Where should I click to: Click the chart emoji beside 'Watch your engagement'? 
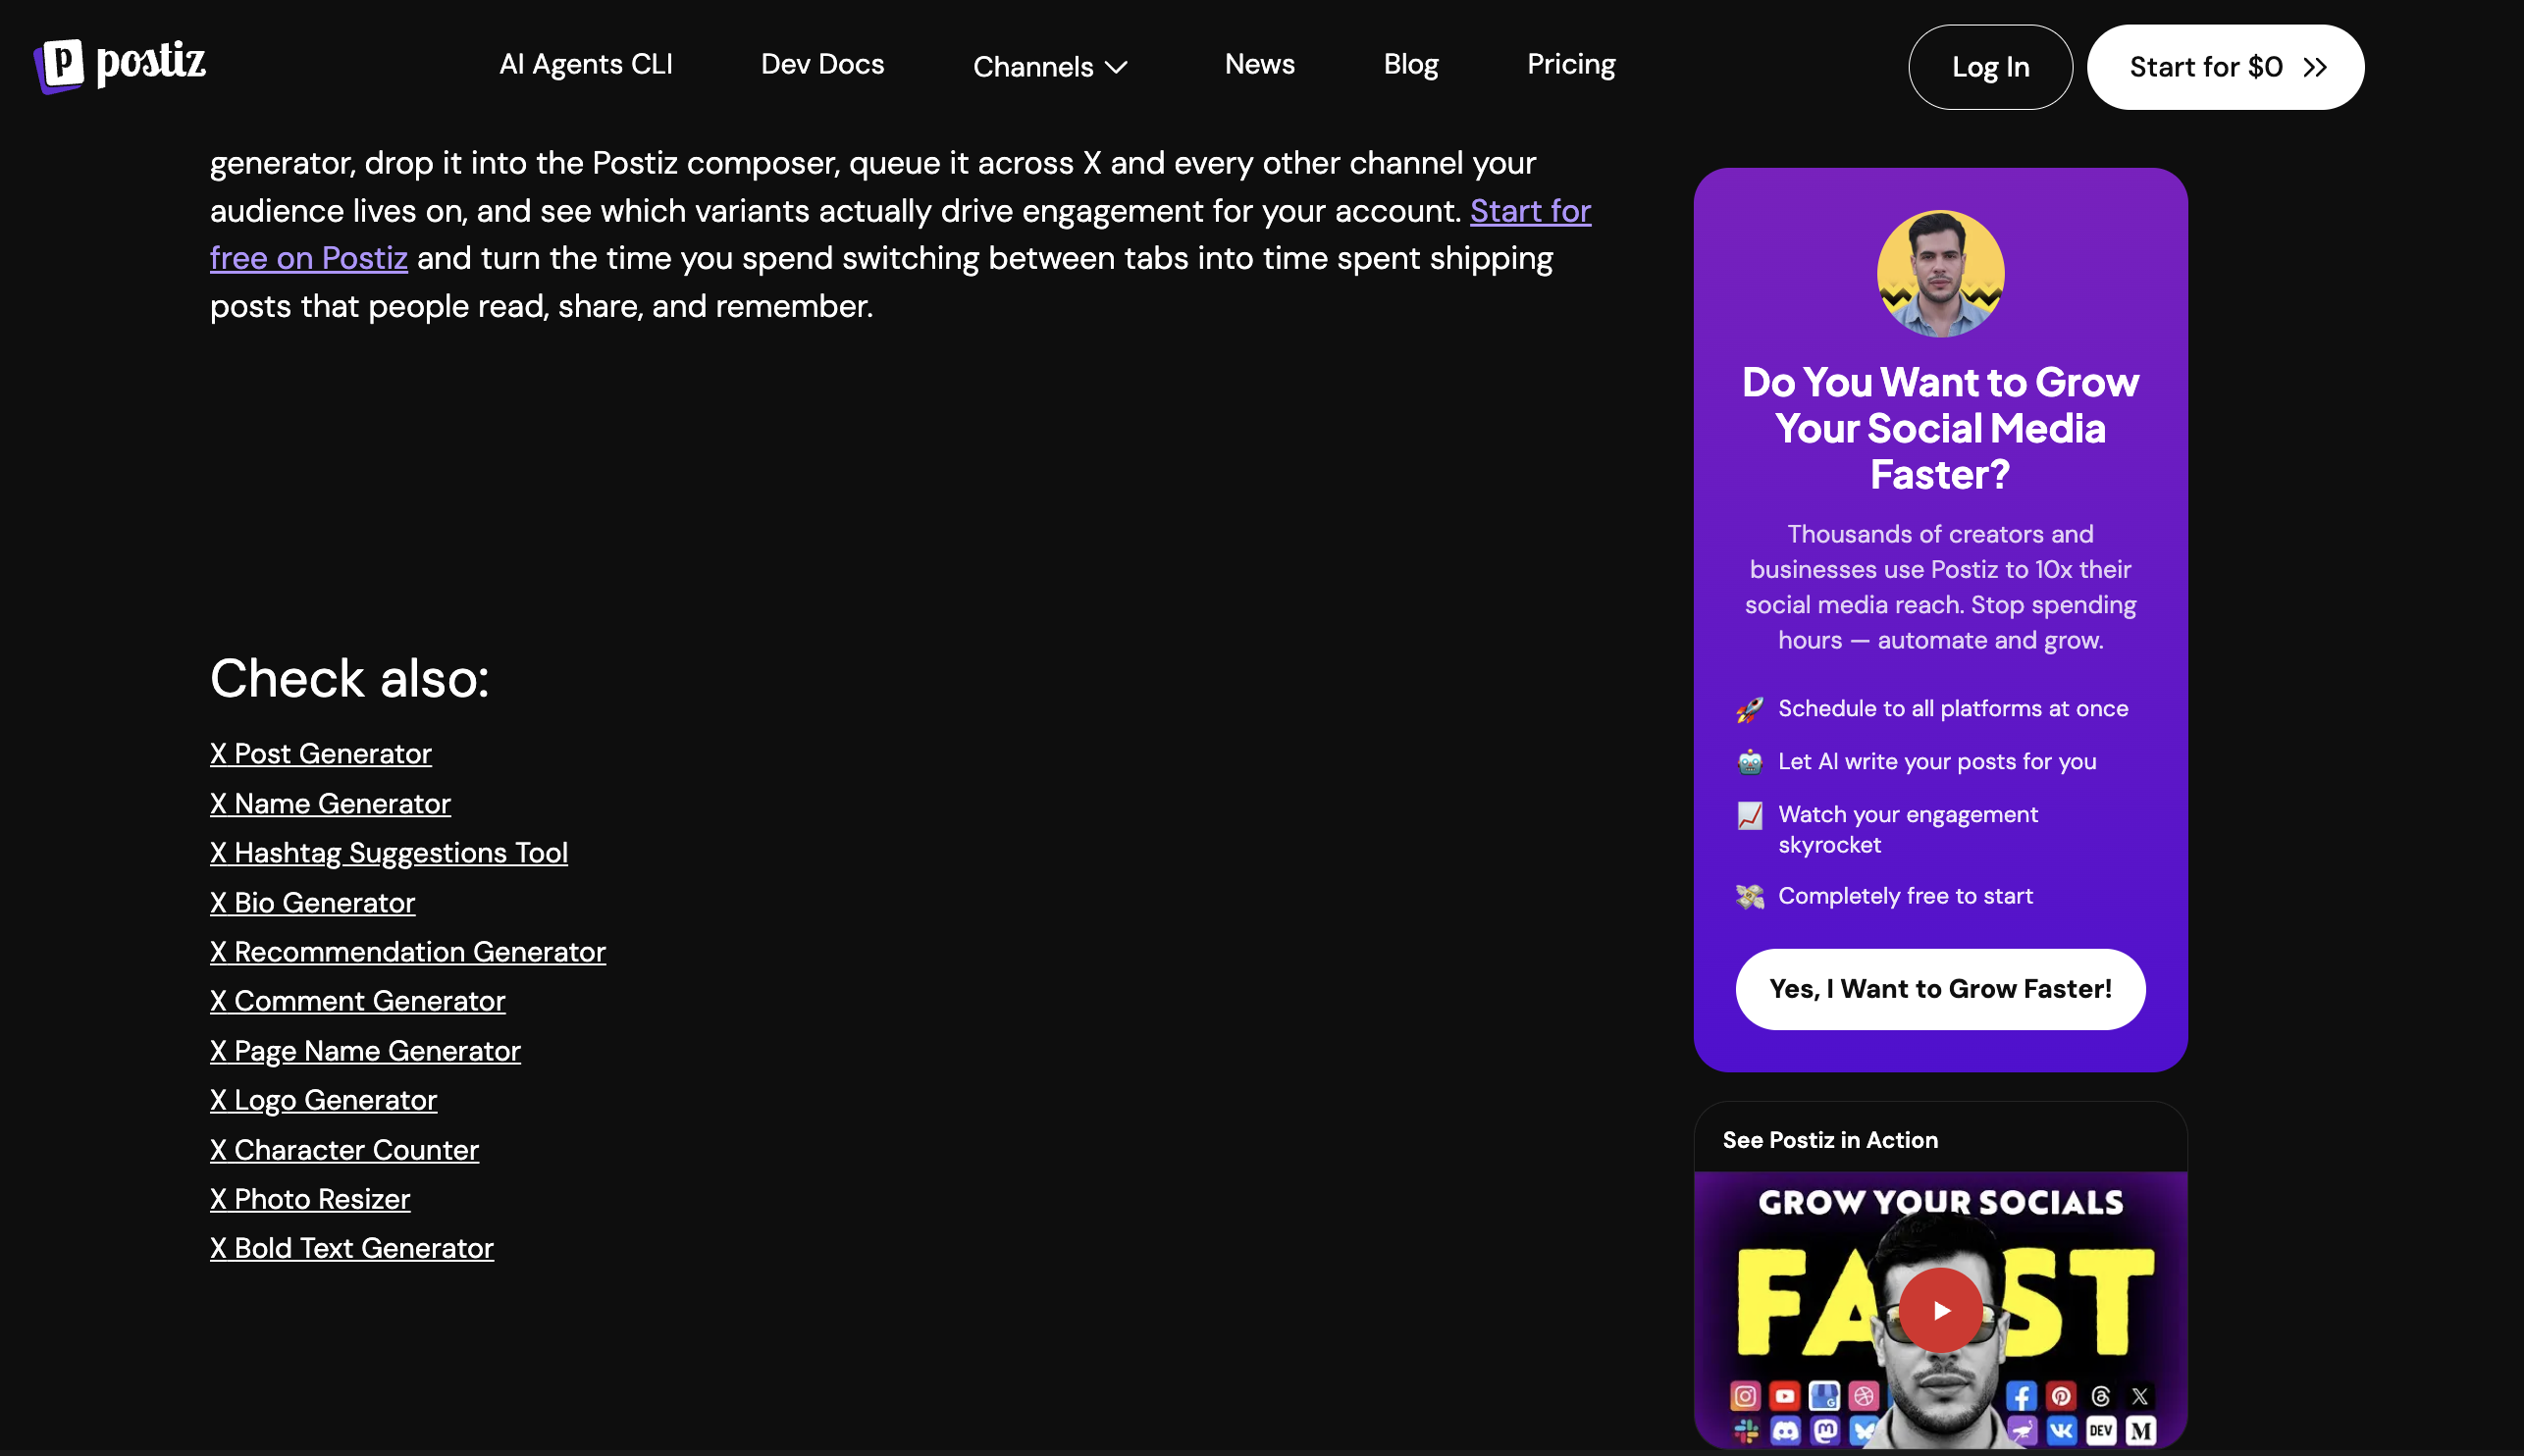point(1750,816)
